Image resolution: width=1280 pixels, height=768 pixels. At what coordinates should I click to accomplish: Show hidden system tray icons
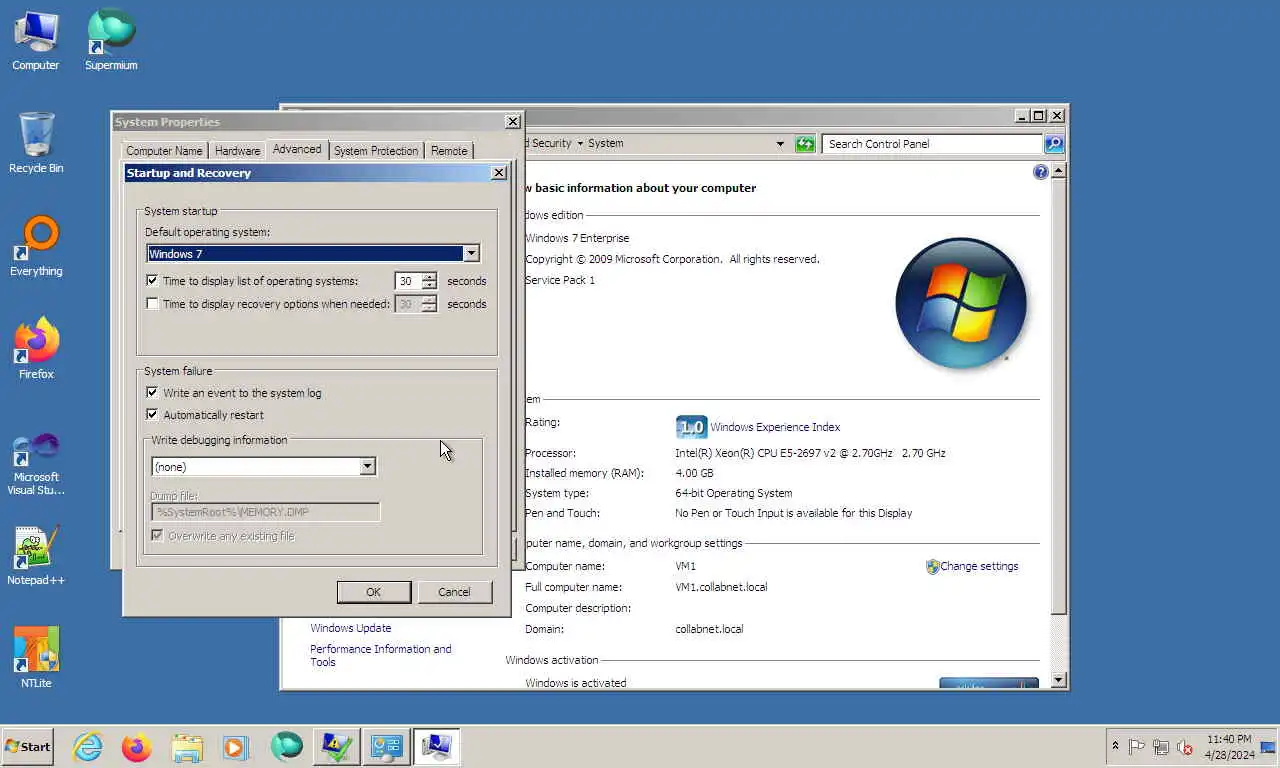[x=1116, y=747]
